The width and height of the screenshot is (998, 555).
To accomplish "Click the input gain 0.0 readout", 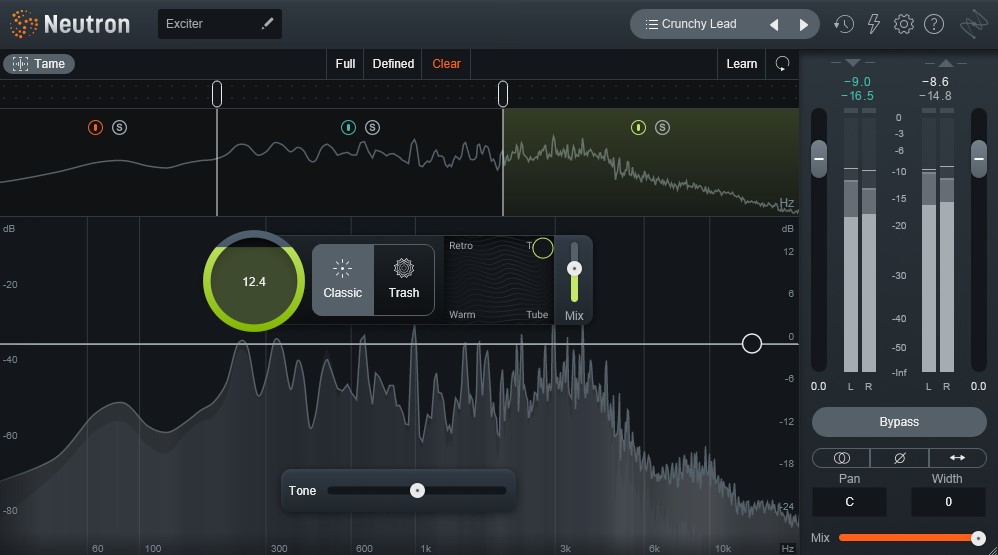I will [819, 386].
